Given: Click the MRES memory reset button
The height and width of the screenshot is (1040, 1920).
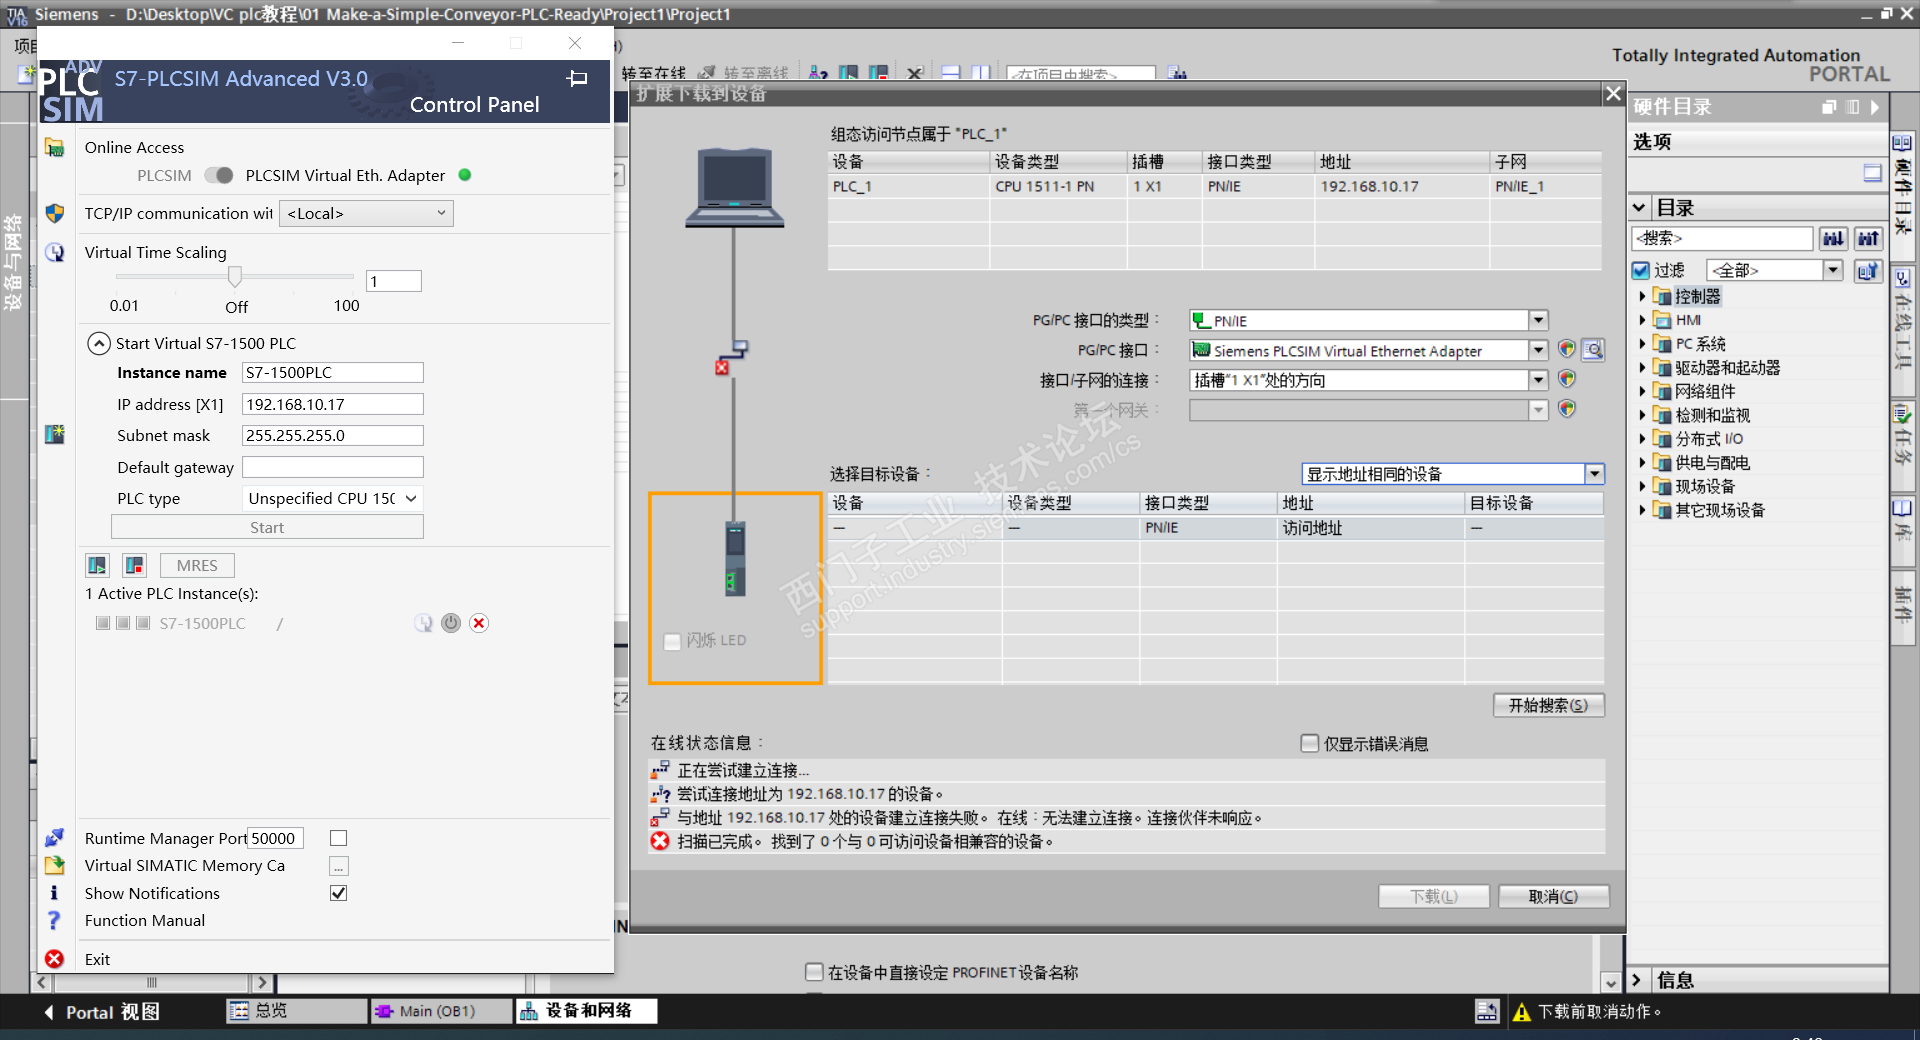Looking at the screenshot, I should [197, 566].
